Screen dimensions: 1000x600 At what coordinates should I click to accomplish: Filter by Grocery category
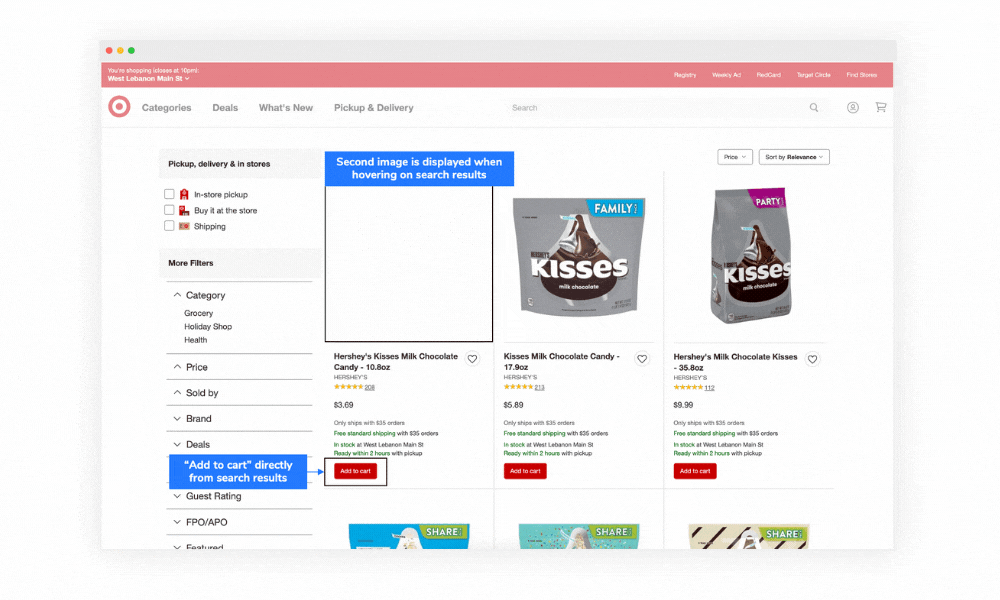tap(198, 313)
